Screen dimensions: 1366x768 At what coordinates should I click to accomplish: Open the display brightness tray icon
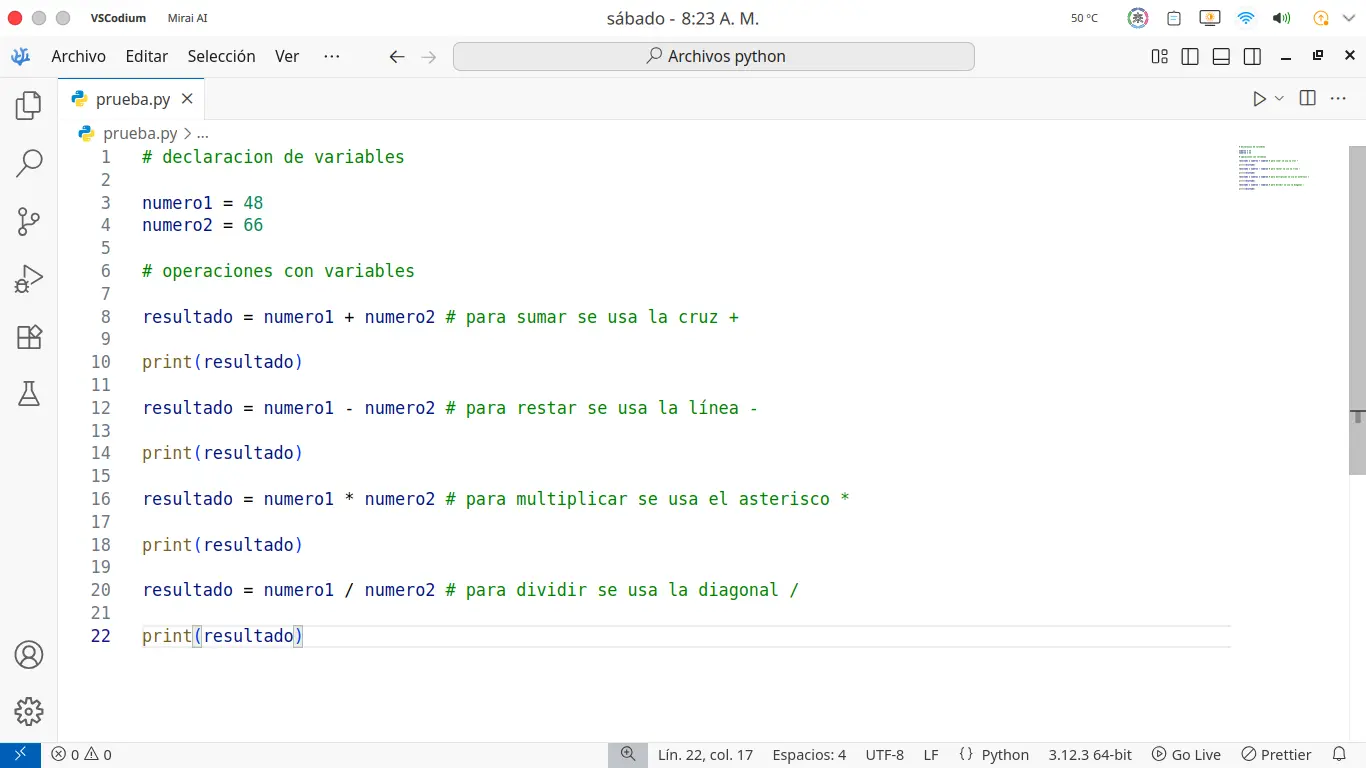[1209, 18]
